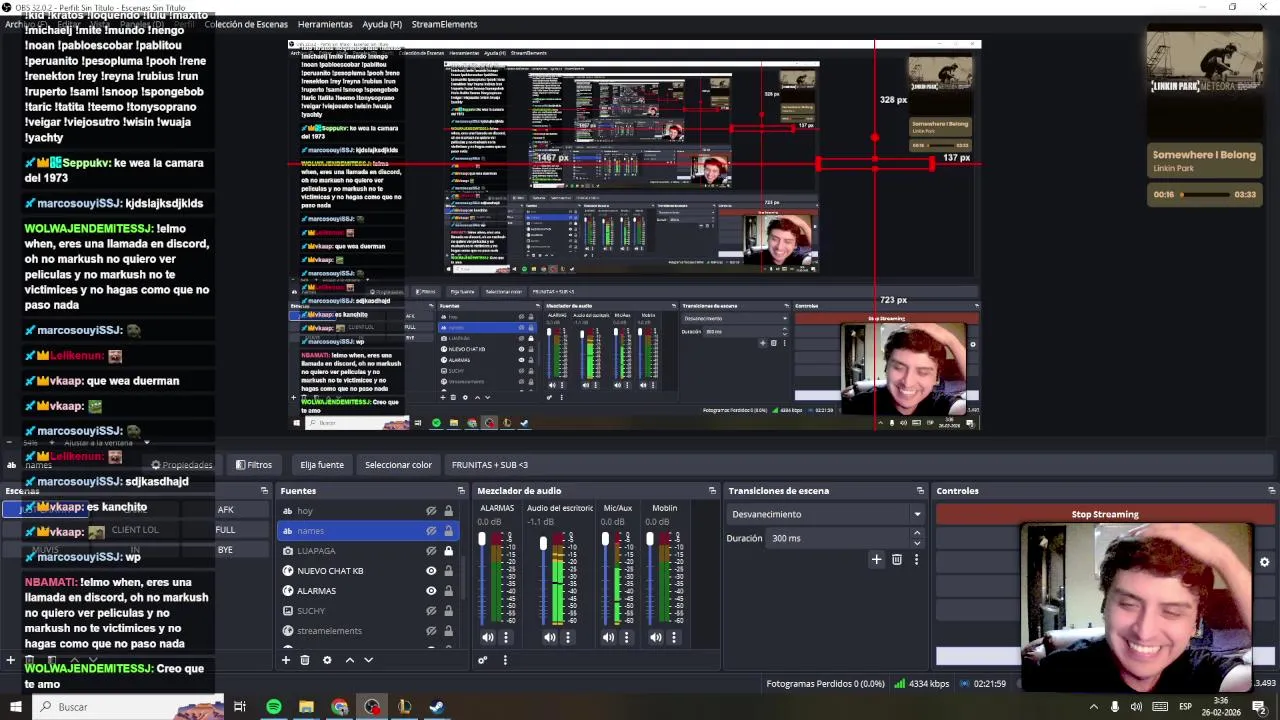The height and width of the screenshot is (720, 1280).
Task: Add a new scene transition
Action: pyautogui.click(x=876, y=560)
